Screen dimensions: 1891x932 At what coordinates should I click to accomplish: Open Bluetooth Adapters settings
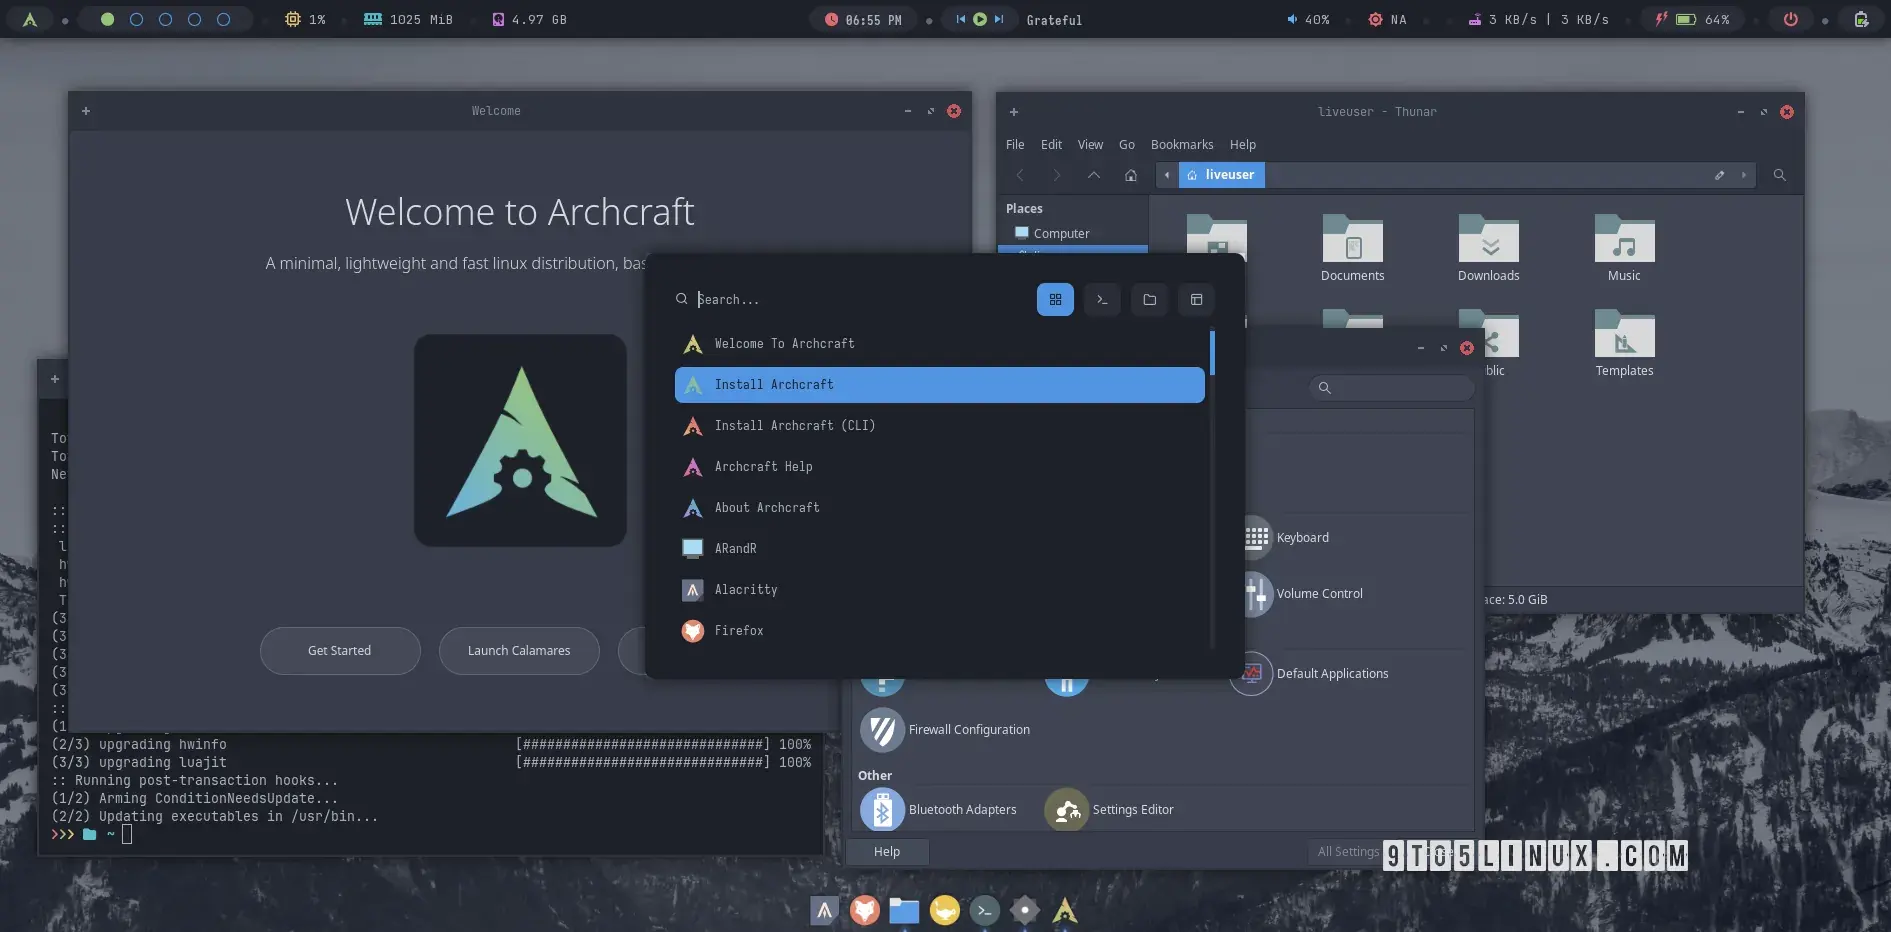938,810
